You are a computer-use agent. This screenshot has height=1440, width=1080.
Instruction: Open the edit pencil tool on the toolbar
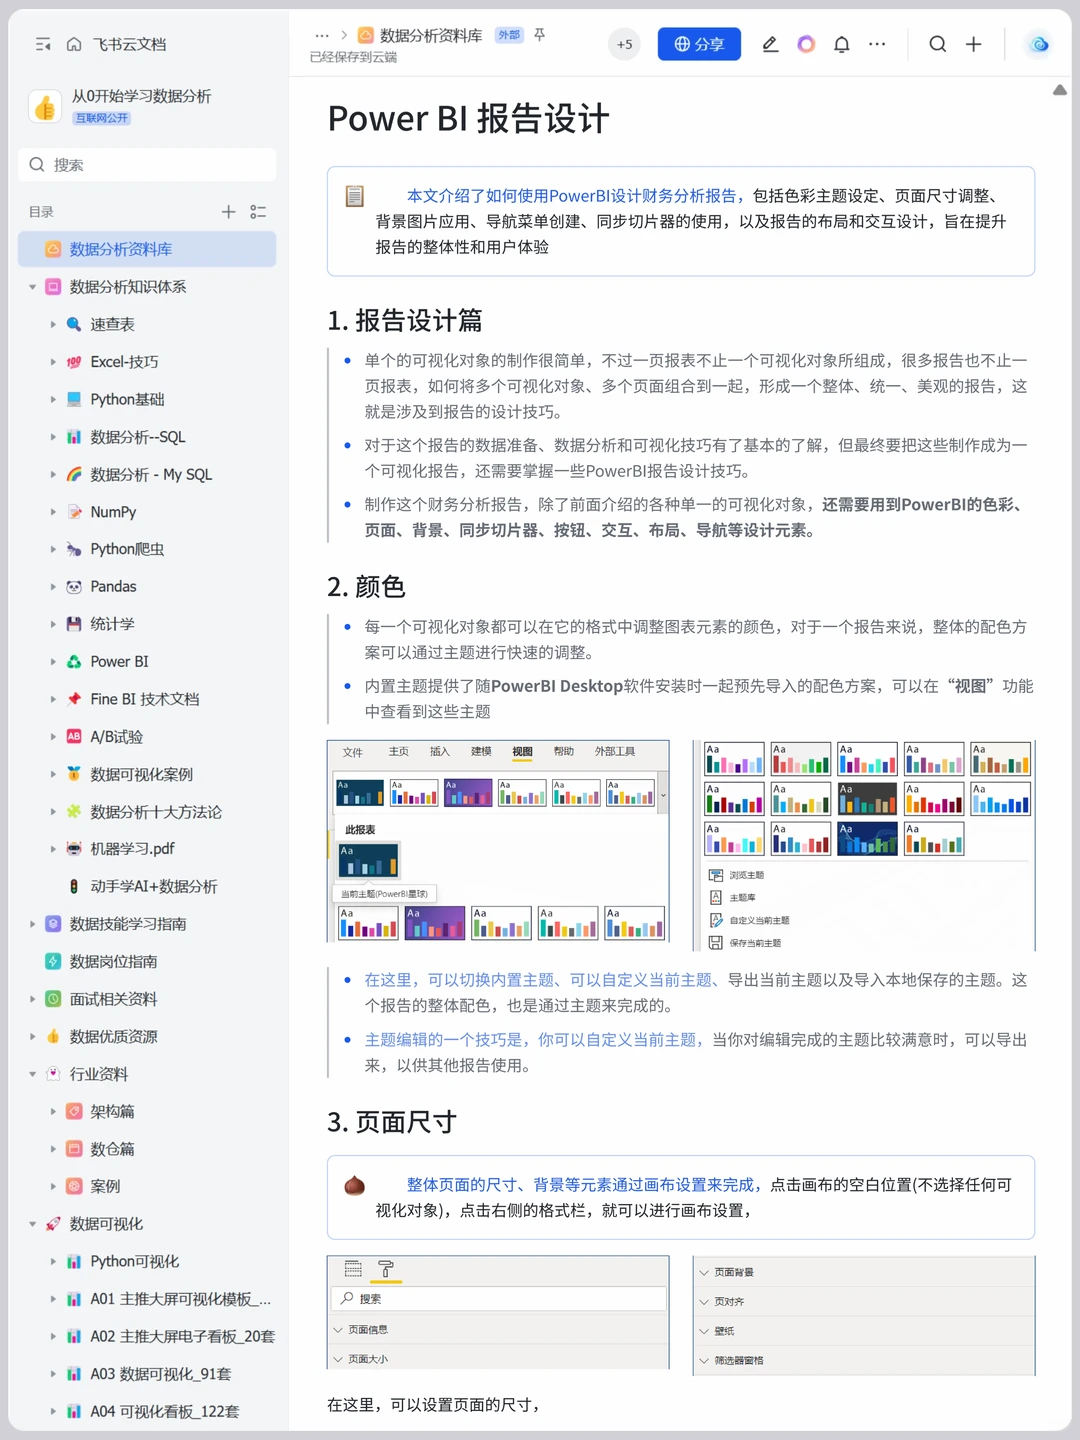tap(770, 44)
